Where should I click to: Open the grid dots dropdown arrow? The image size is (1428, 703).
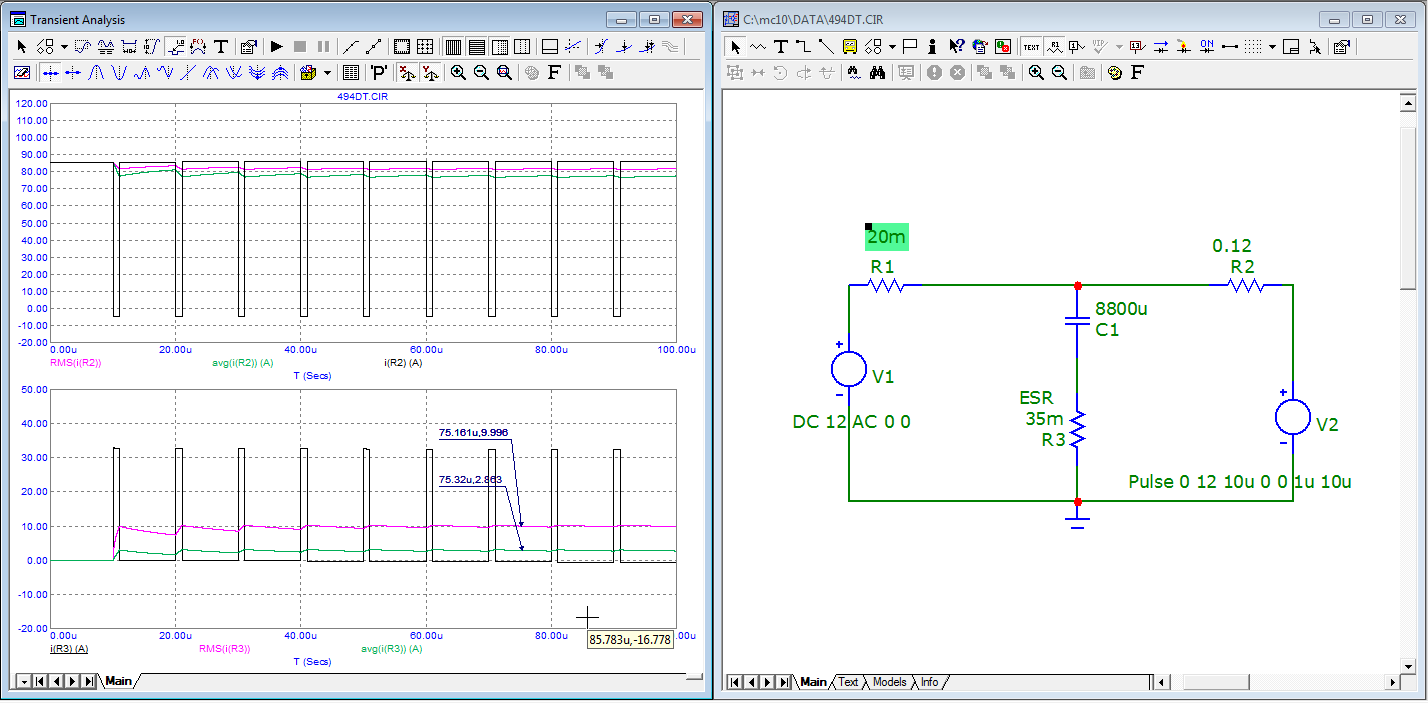(1272, 46)
